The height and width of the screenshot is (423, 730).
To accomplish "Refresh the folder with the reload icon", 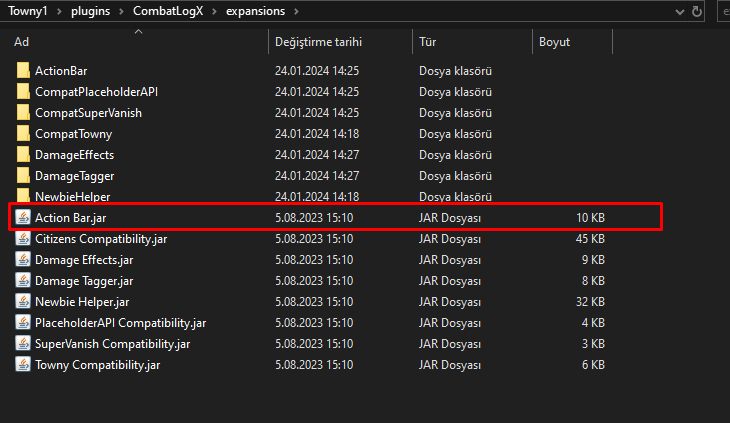I will [696, 11].
